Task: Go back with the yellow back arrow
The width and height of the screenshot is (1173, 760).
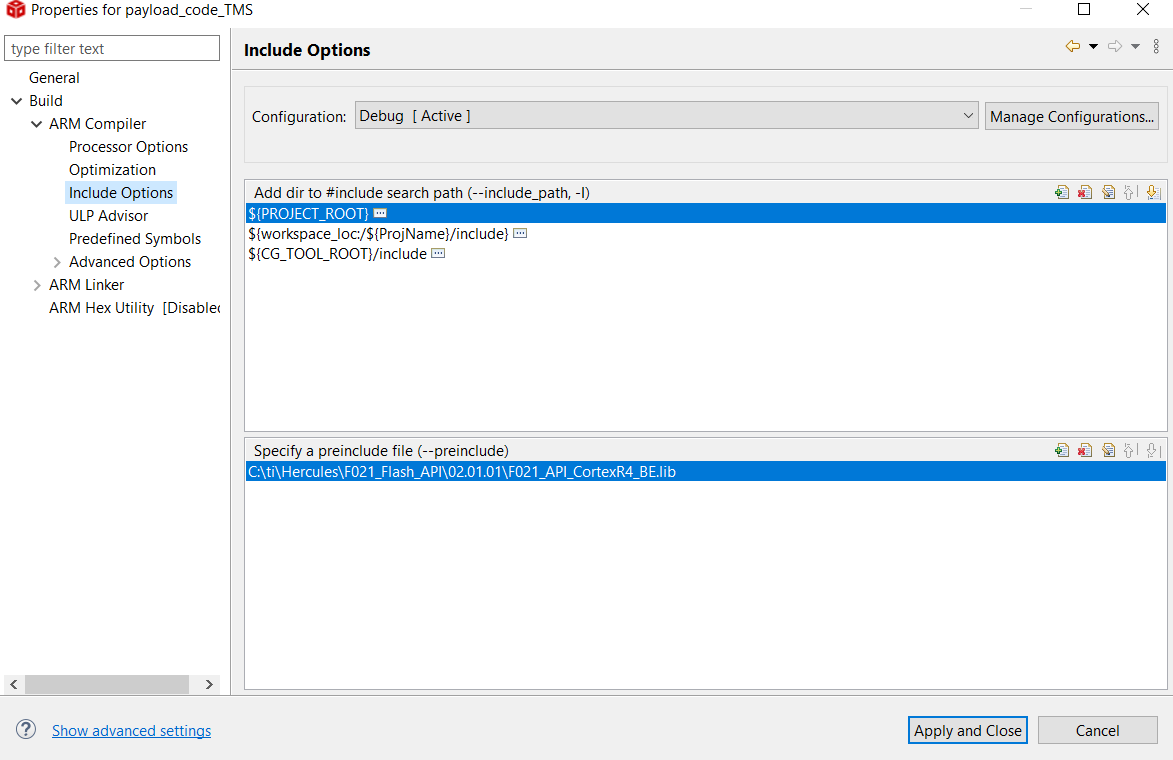Action: [1073, 46]
